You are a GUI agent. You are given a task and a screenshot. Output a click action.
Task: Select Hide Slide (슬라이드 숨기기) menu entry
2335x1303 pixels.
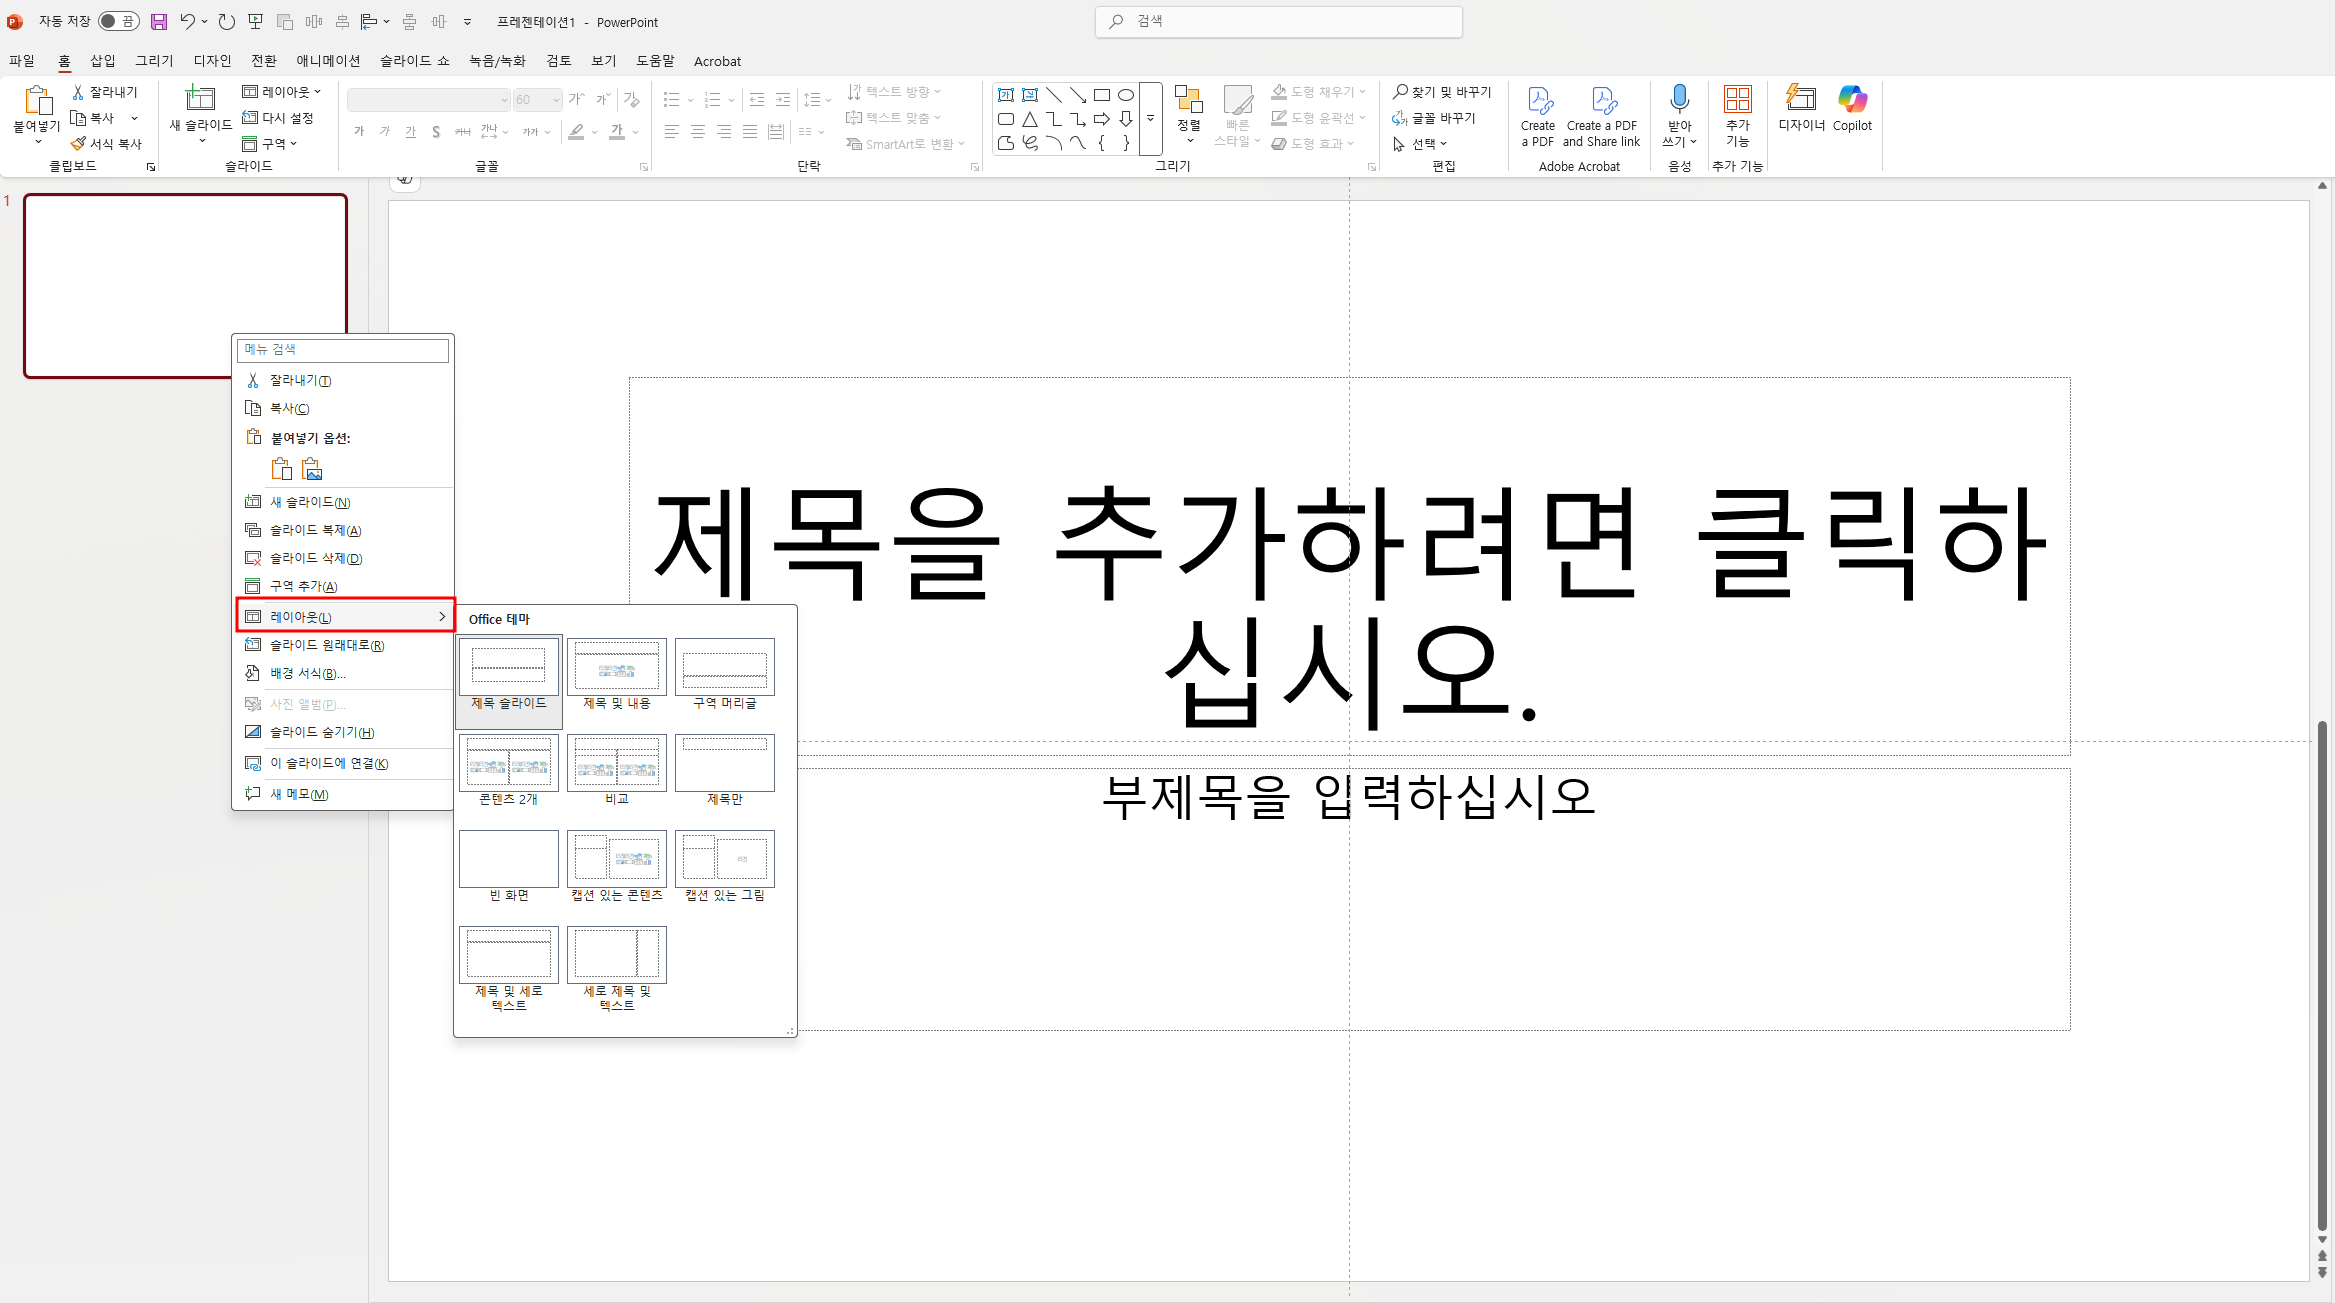click(x=322, y=732)
